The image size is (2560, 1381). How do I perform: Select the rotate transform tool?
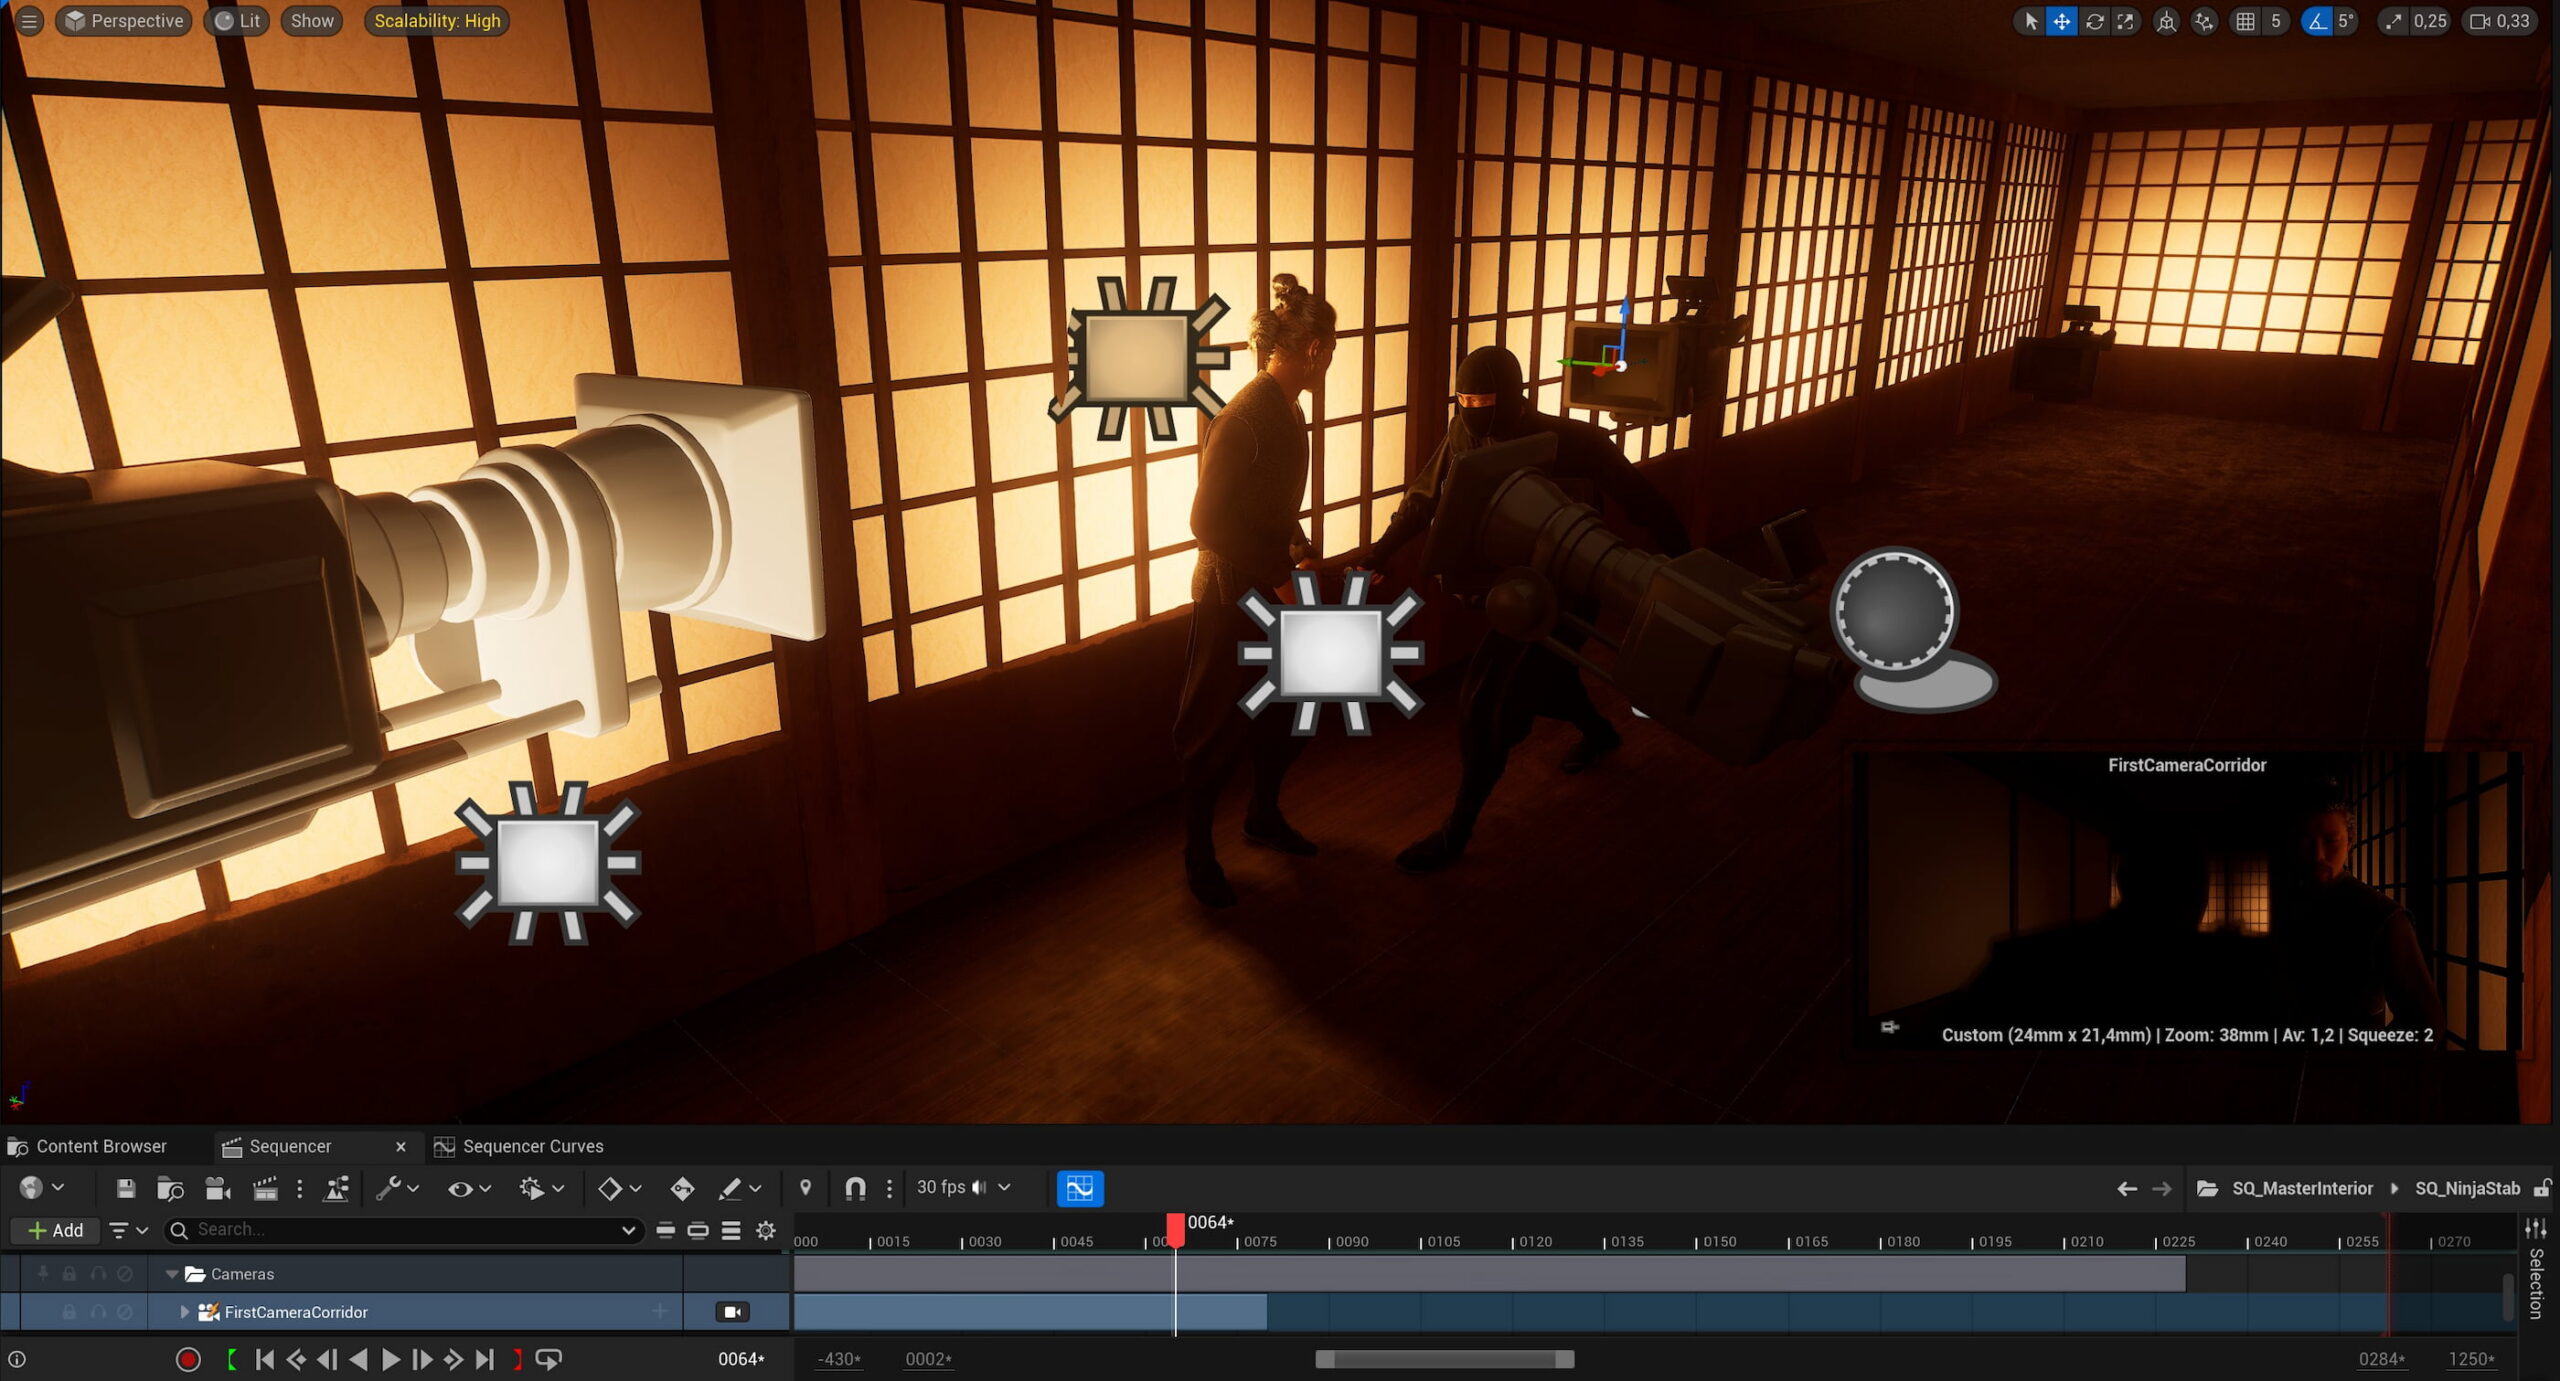coord(2094,21)
